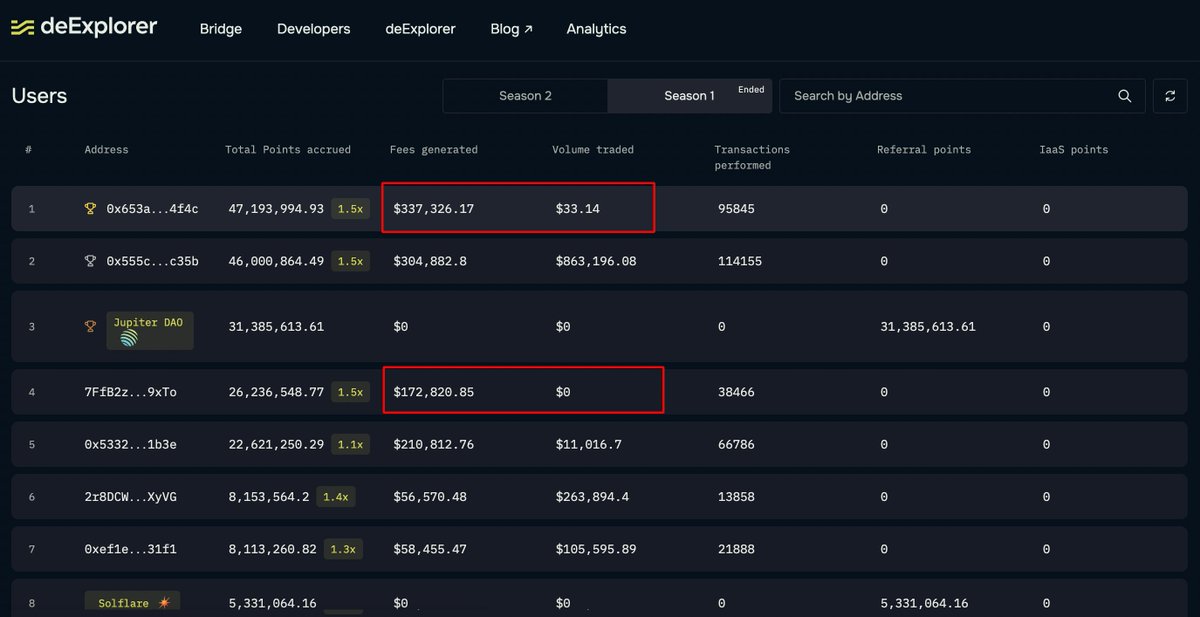Click fees value $304,882.8
Viewport: 1200px width, 617px height.
(x=430, y=261)
